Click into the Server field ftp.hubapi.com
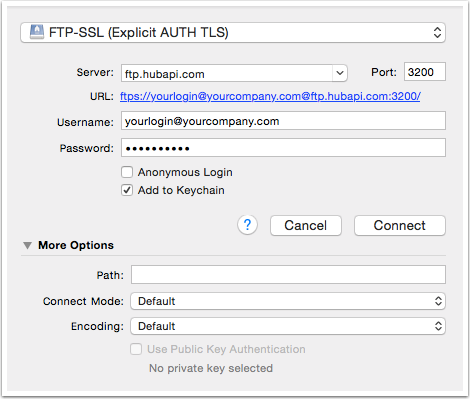470x399 pixels. click(227, 73)
